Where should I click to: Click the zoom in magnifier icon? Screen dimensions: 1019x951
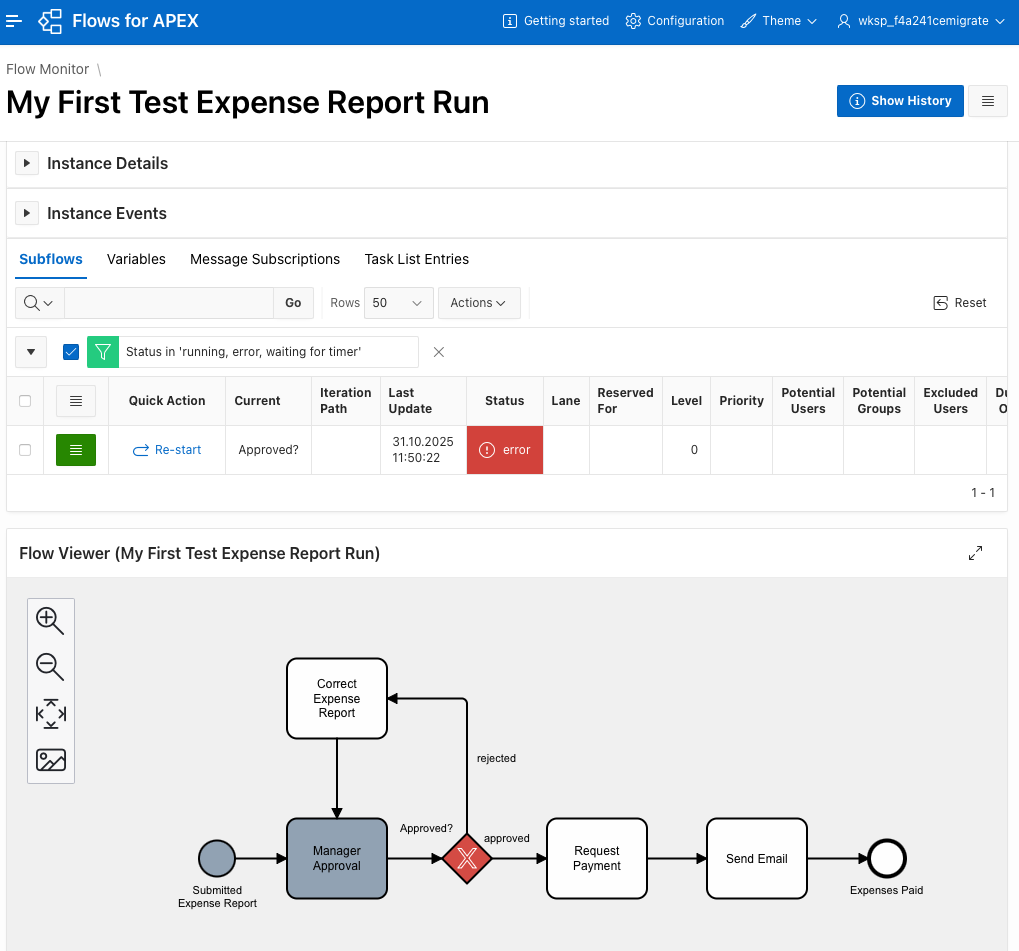[x=50, y=621]
